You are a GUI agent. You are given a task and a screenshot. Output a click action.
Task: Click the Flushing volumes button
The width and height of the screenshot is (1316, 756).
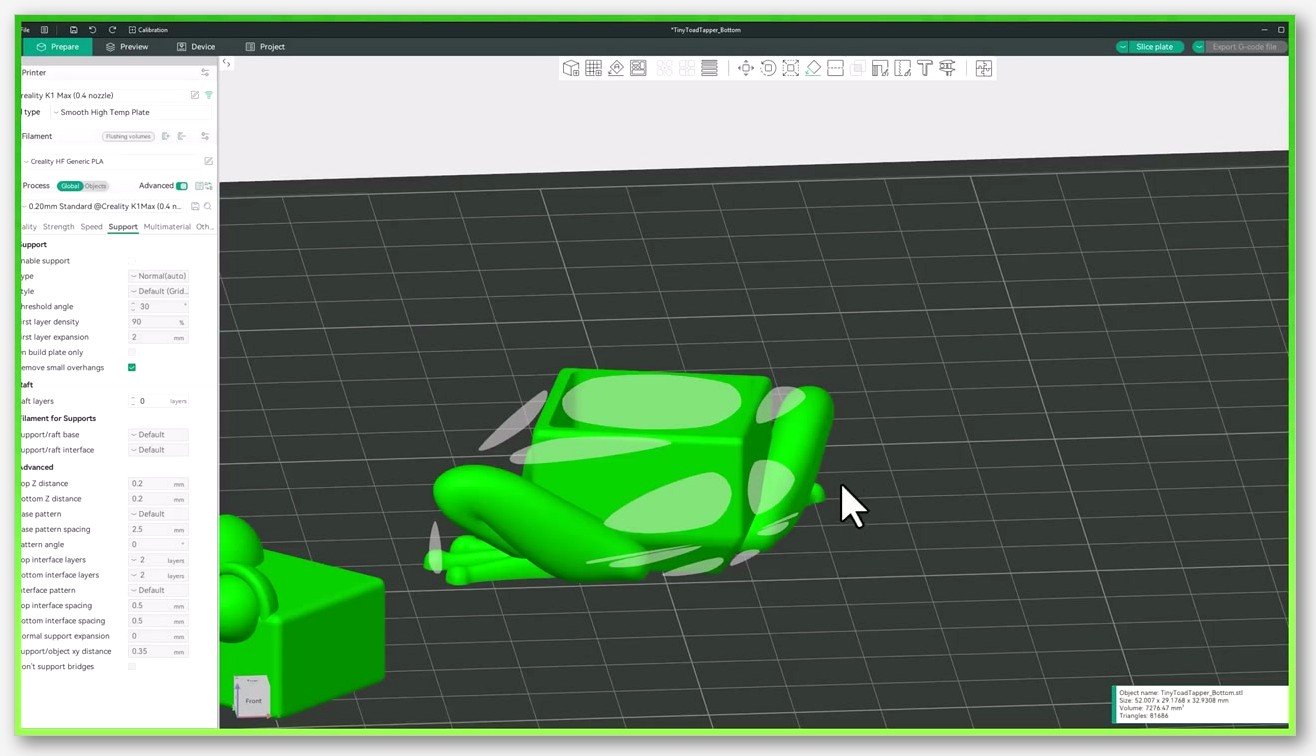[x=128, y=136]
